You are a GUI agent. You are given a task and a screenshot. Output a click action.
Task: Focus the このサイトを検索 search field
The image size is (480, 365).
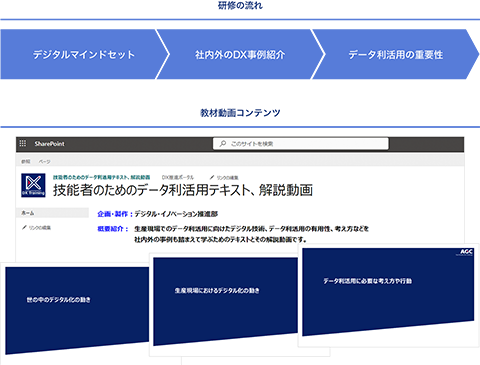coord(301,144)
